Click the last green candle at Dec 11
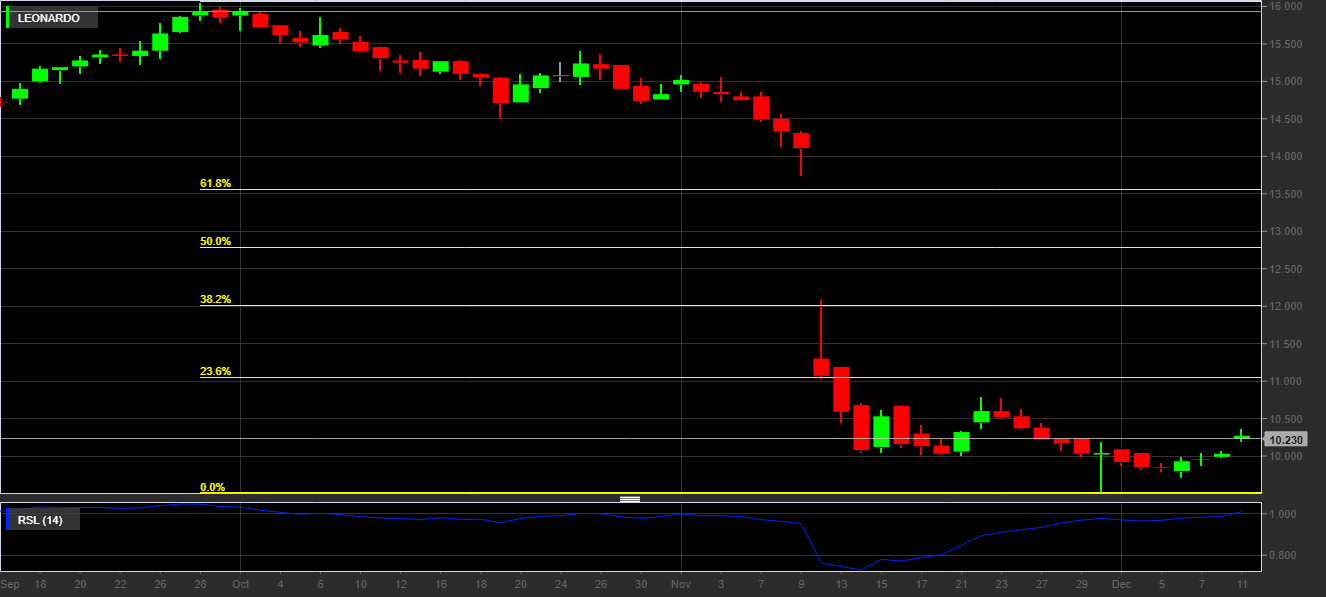 point(1241,437)
